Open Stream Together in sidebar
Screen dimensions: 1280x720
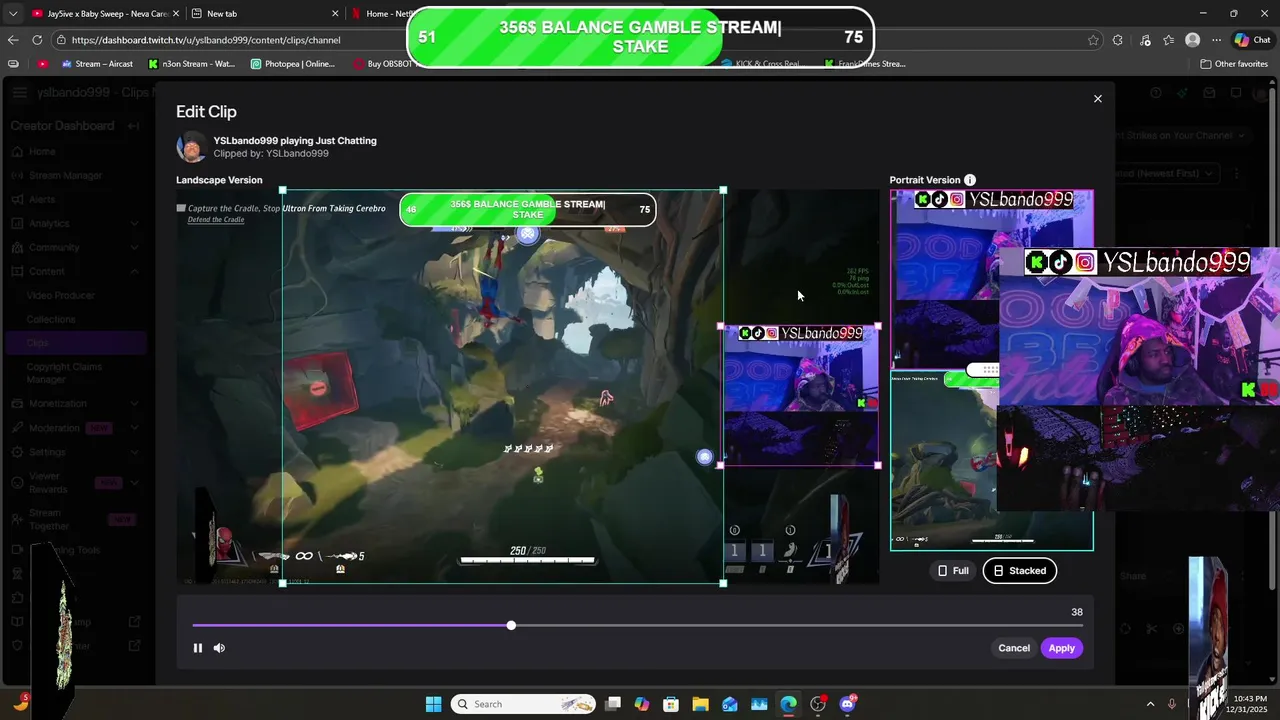pos(75,519)
